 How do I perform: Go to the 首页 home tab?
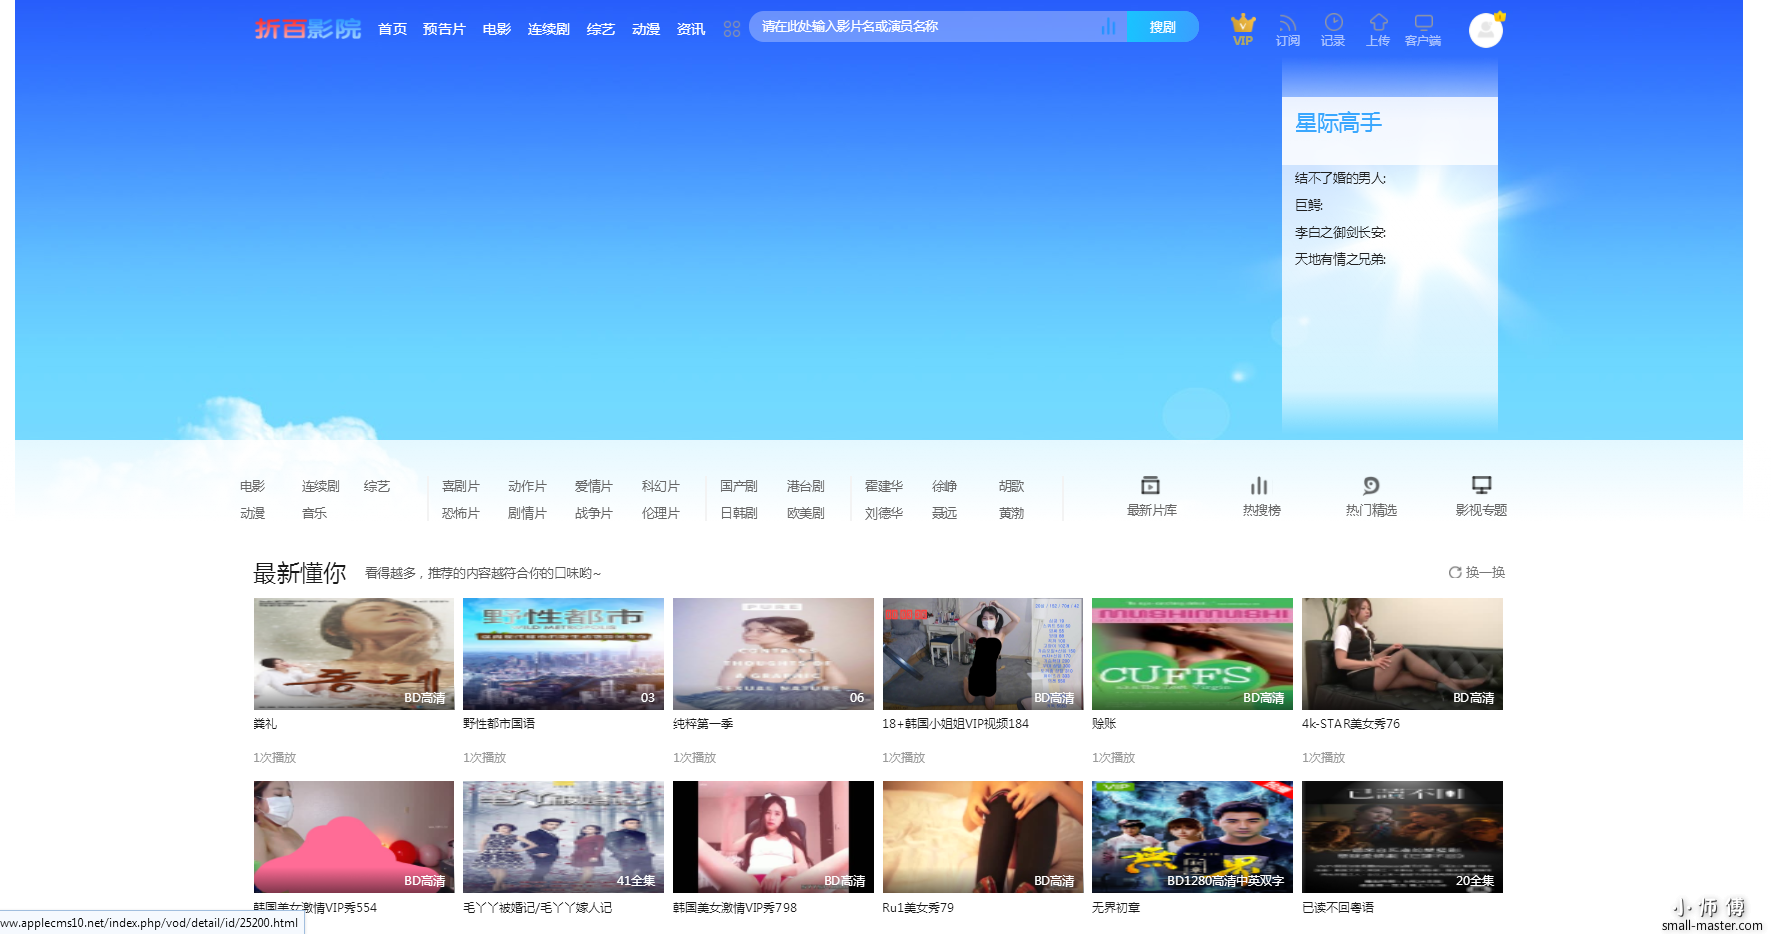(392, 29)
